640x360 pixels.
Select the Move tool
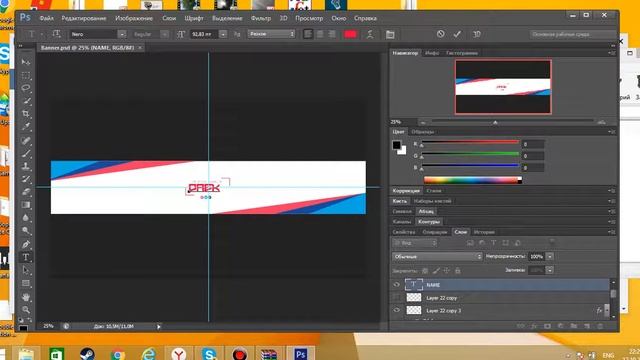coord(26,62)
